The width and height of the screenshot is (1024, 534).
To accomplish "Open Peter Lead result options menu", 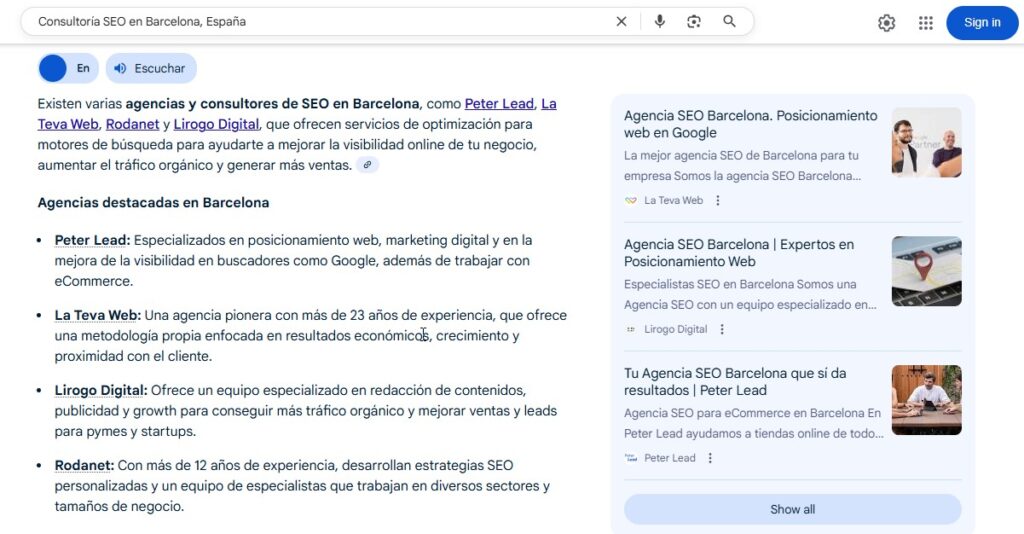I will (710, 458).
